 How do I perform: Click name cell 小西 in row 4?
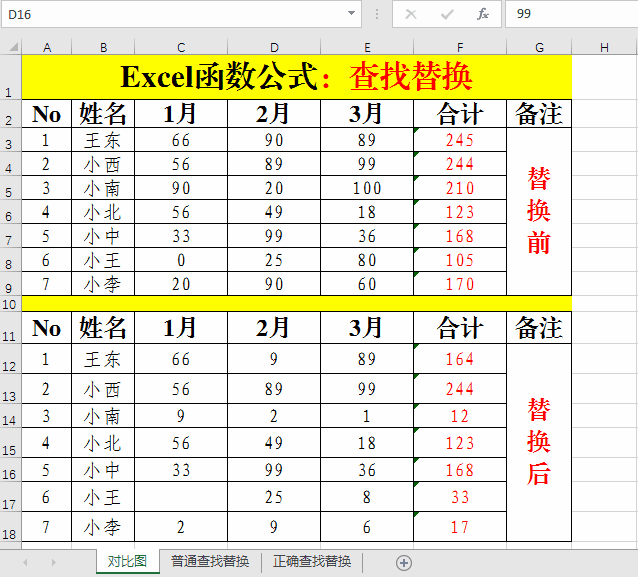click(x=103, y=164)
